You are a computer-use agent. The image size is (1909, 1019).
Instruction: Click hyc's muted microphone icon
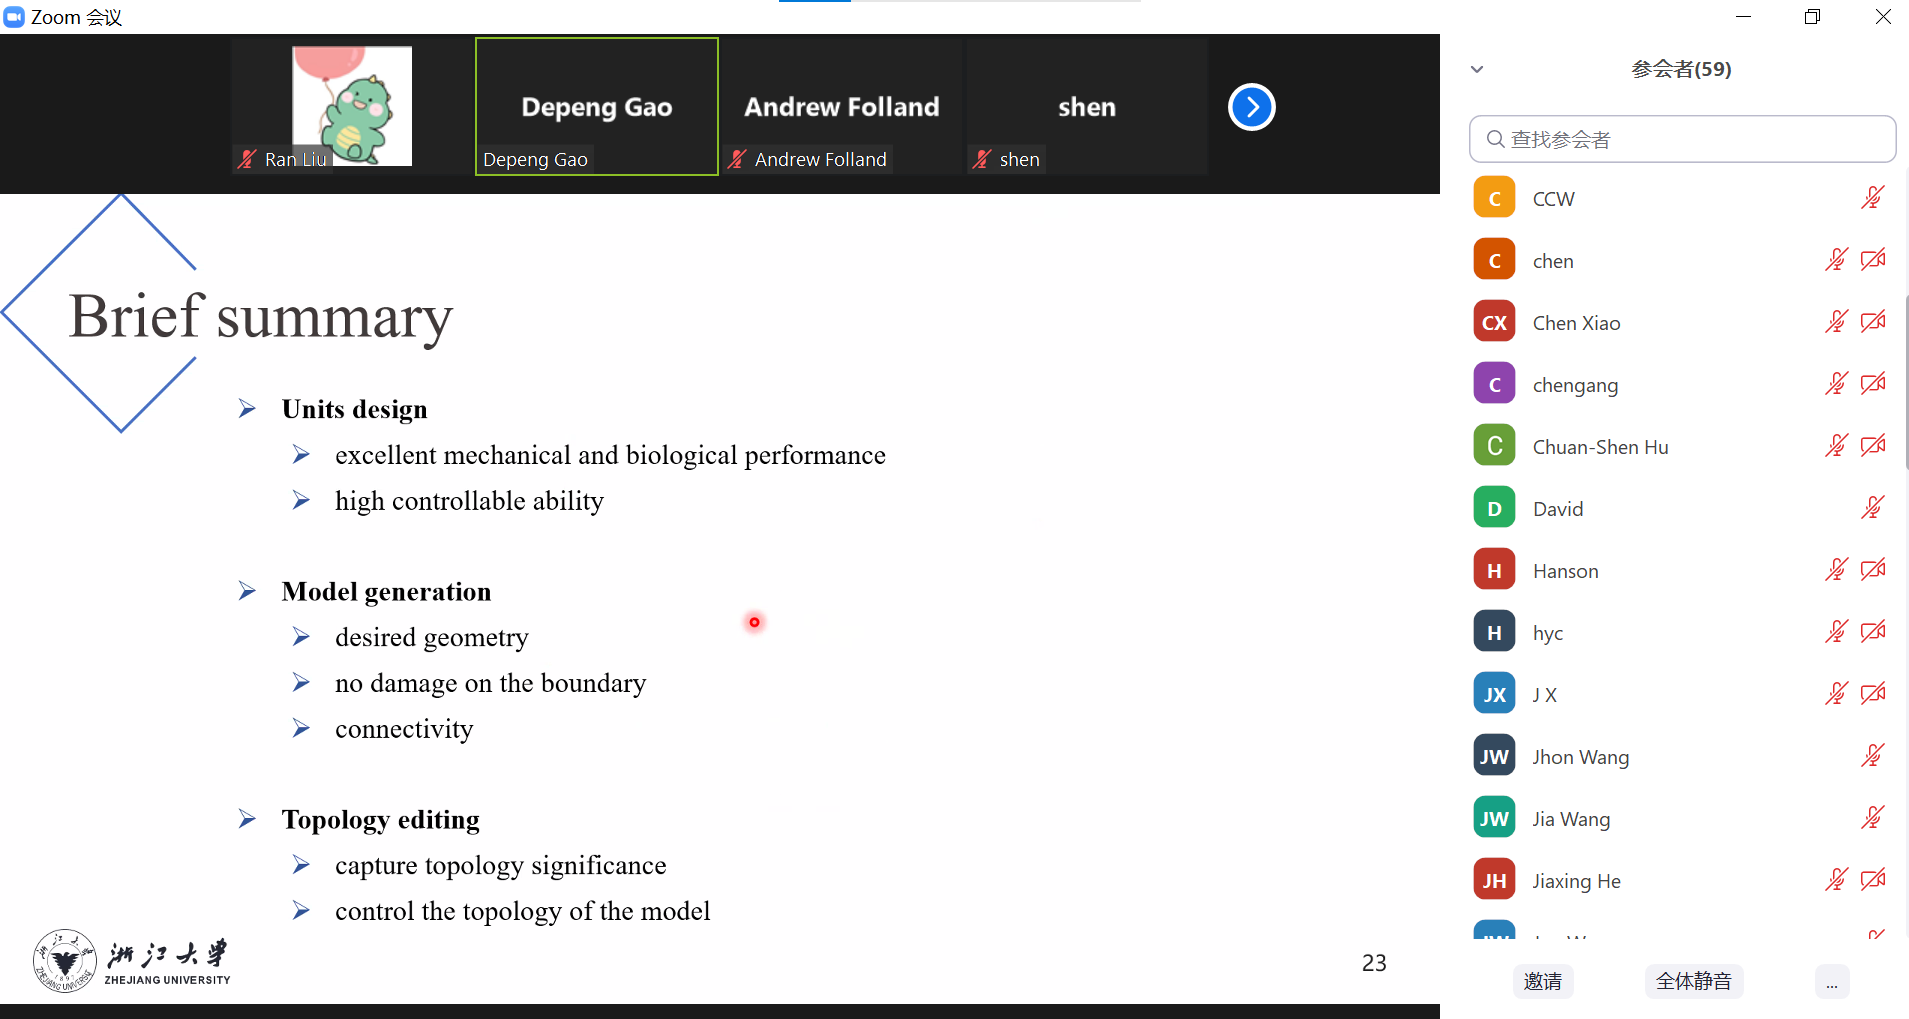coord(1836,632)
